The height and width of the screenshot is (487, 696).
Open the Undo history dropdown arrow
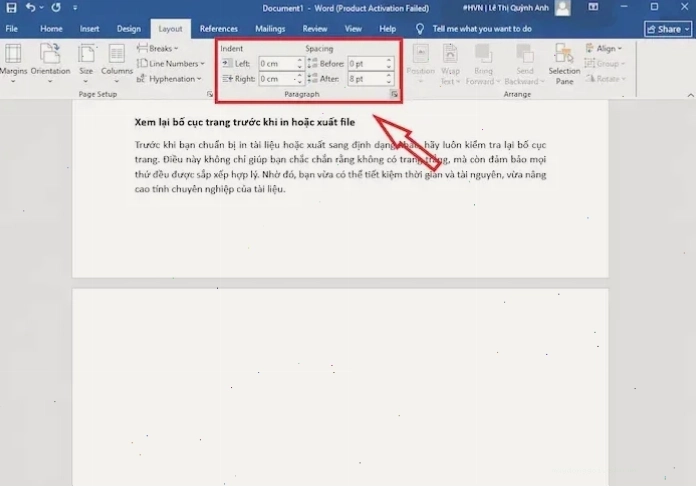(x=42, y=8)
